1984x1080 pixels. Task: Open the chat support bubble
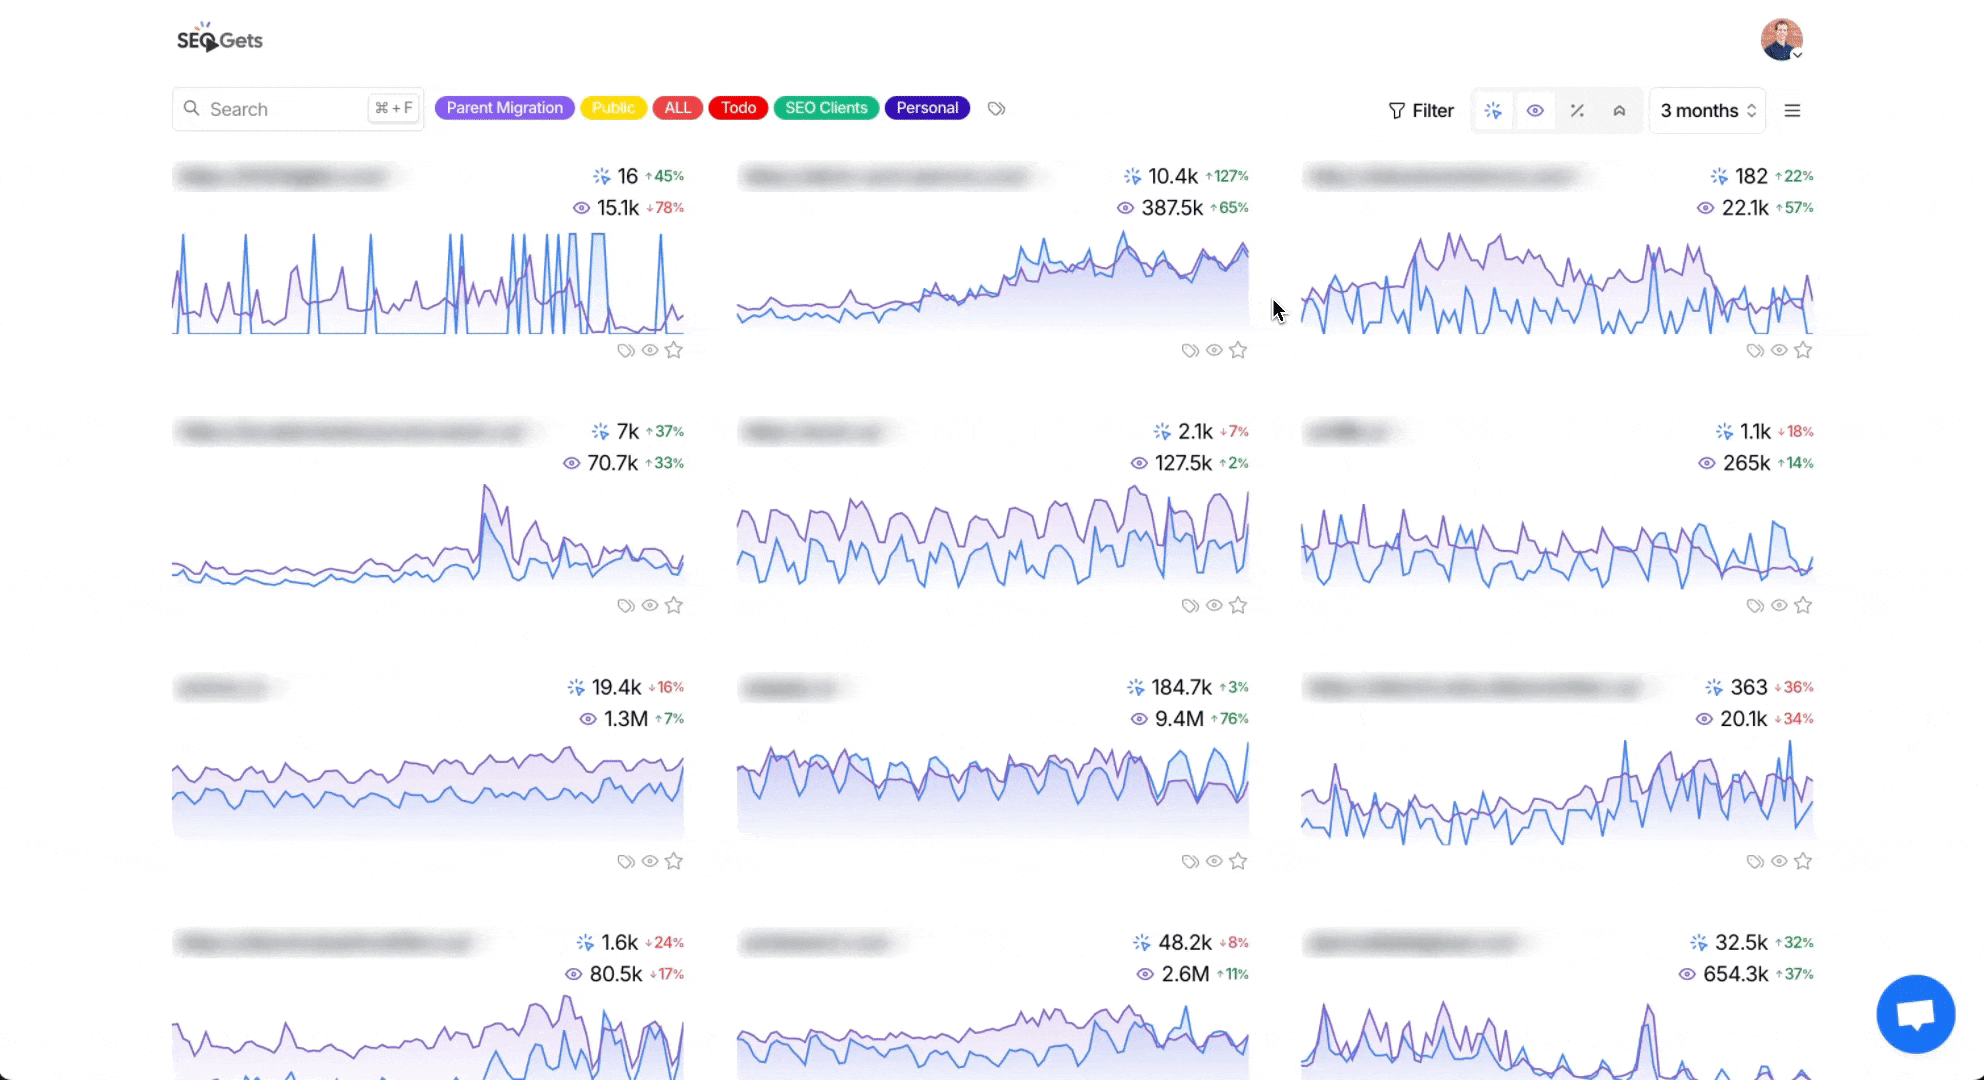(1915, 1014)
